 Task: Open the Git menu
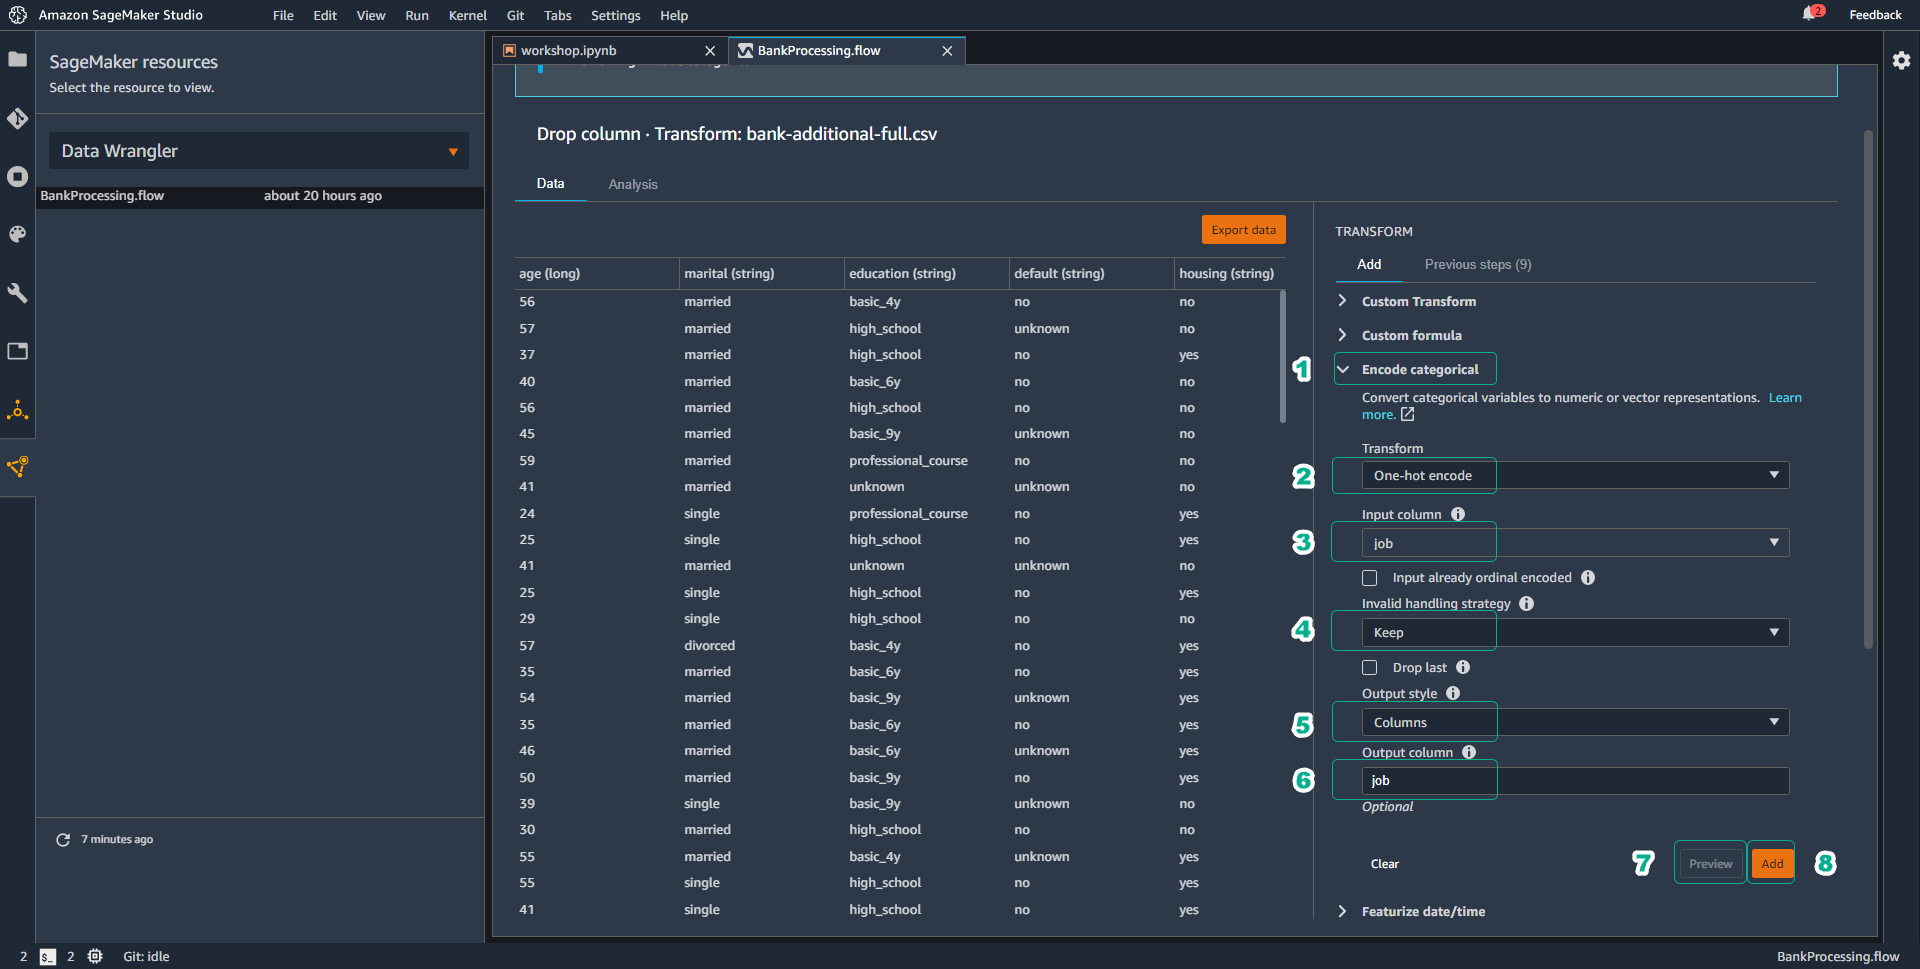[515, 15]
